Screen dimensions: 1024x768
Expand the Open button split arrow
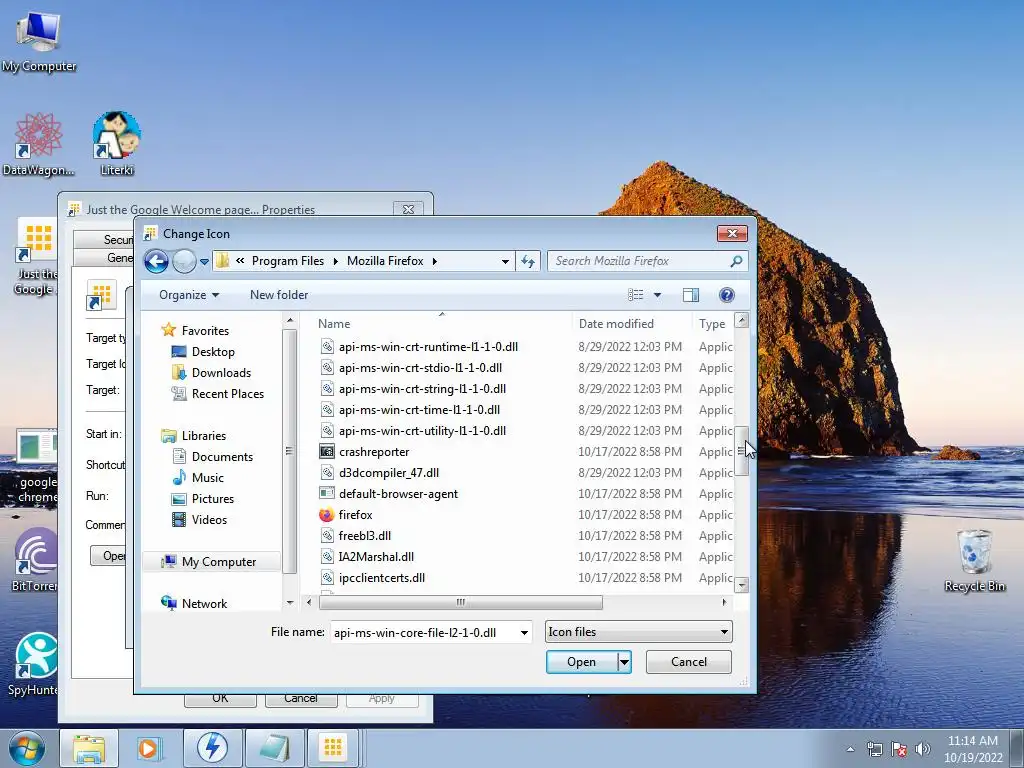pyautogui.click(x=624, y=662)
